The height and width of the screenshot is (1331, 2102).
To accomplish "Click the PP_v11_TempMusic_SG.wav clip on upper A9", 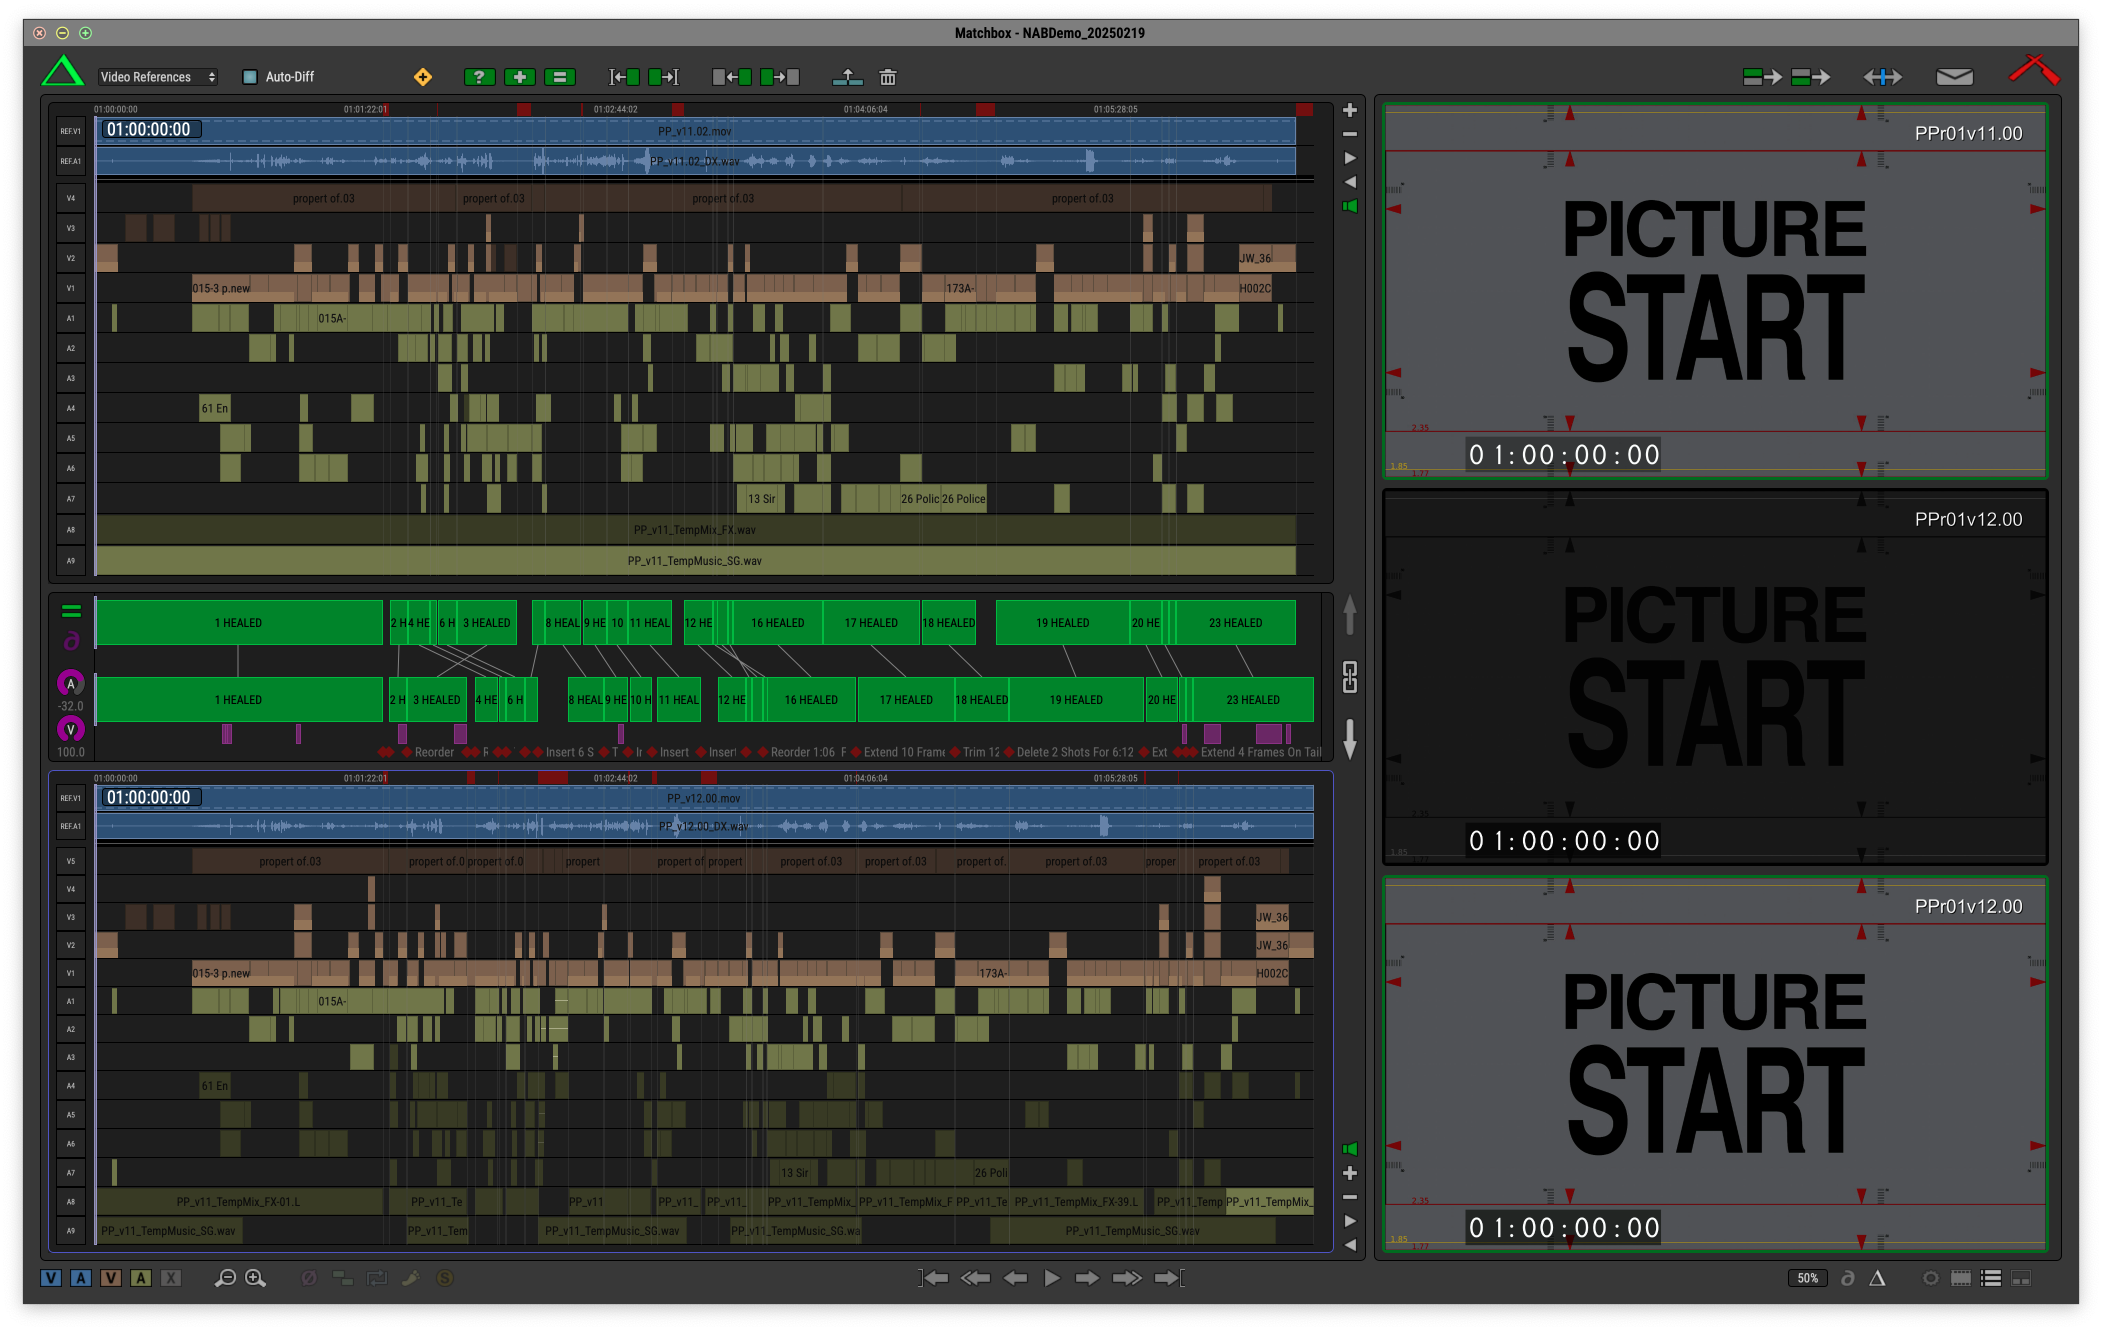I will pyautogui.click(x=695, y=561).
